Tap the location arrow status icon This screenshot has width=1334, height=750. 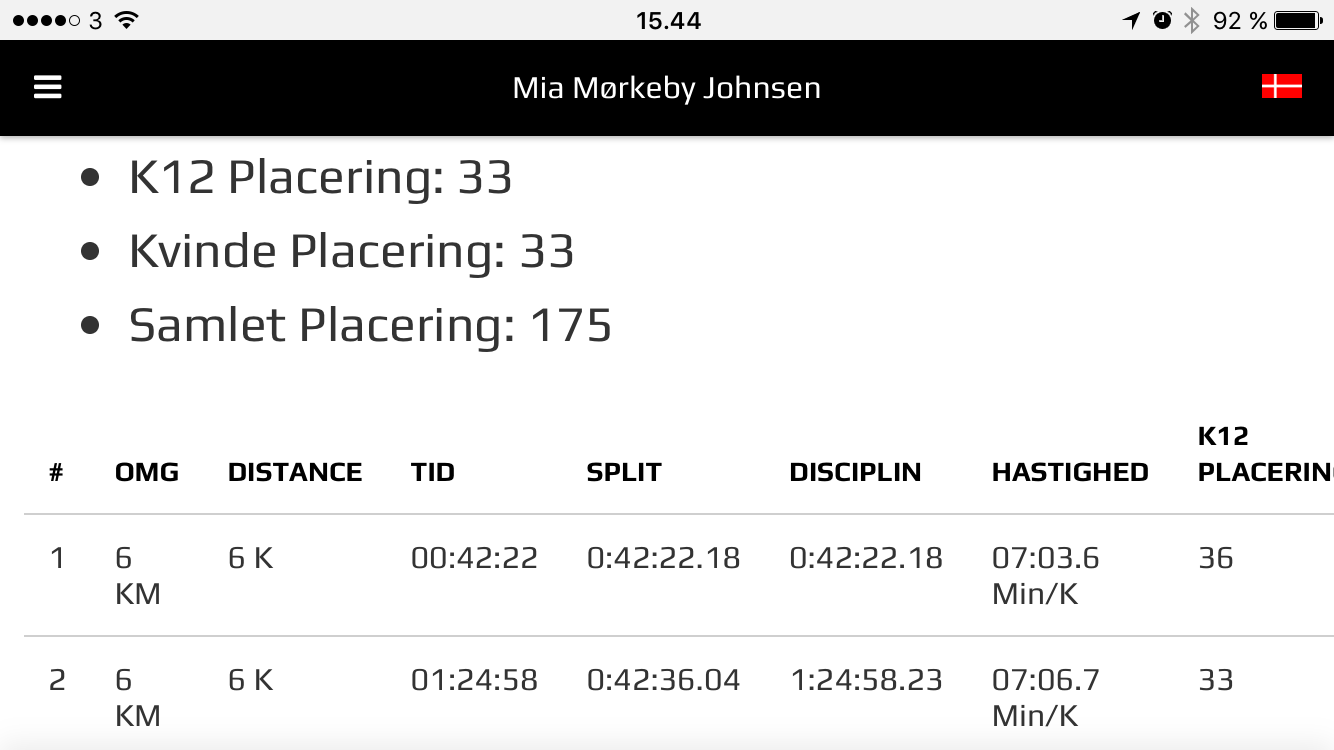[x=1131, y=20]
